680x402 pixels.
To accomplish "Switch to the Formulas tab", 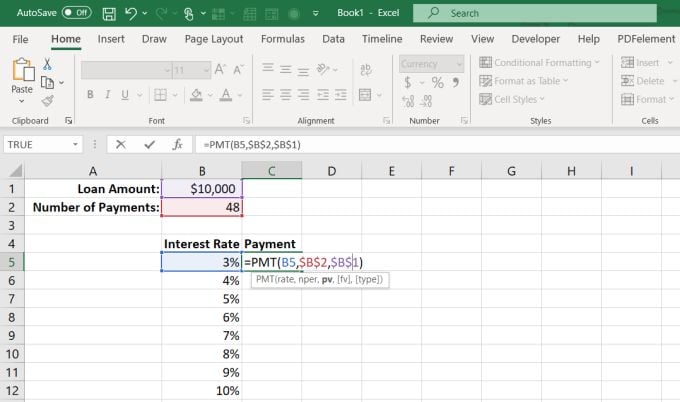I will tap(282, 39).
